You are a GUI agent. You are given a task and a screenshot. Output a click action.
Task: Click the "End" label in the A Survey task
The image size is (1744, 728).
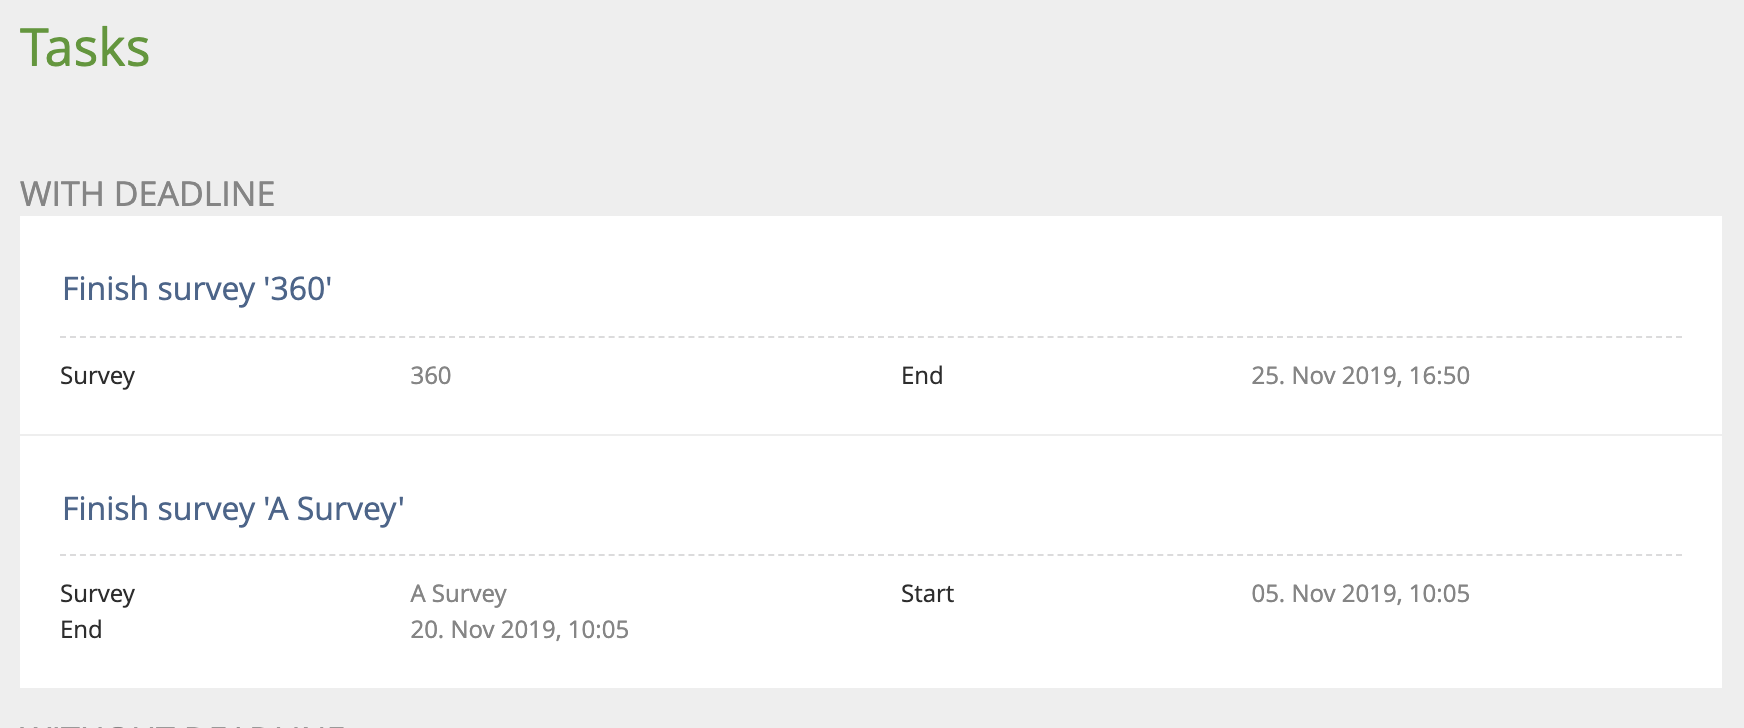click(81, 630)
